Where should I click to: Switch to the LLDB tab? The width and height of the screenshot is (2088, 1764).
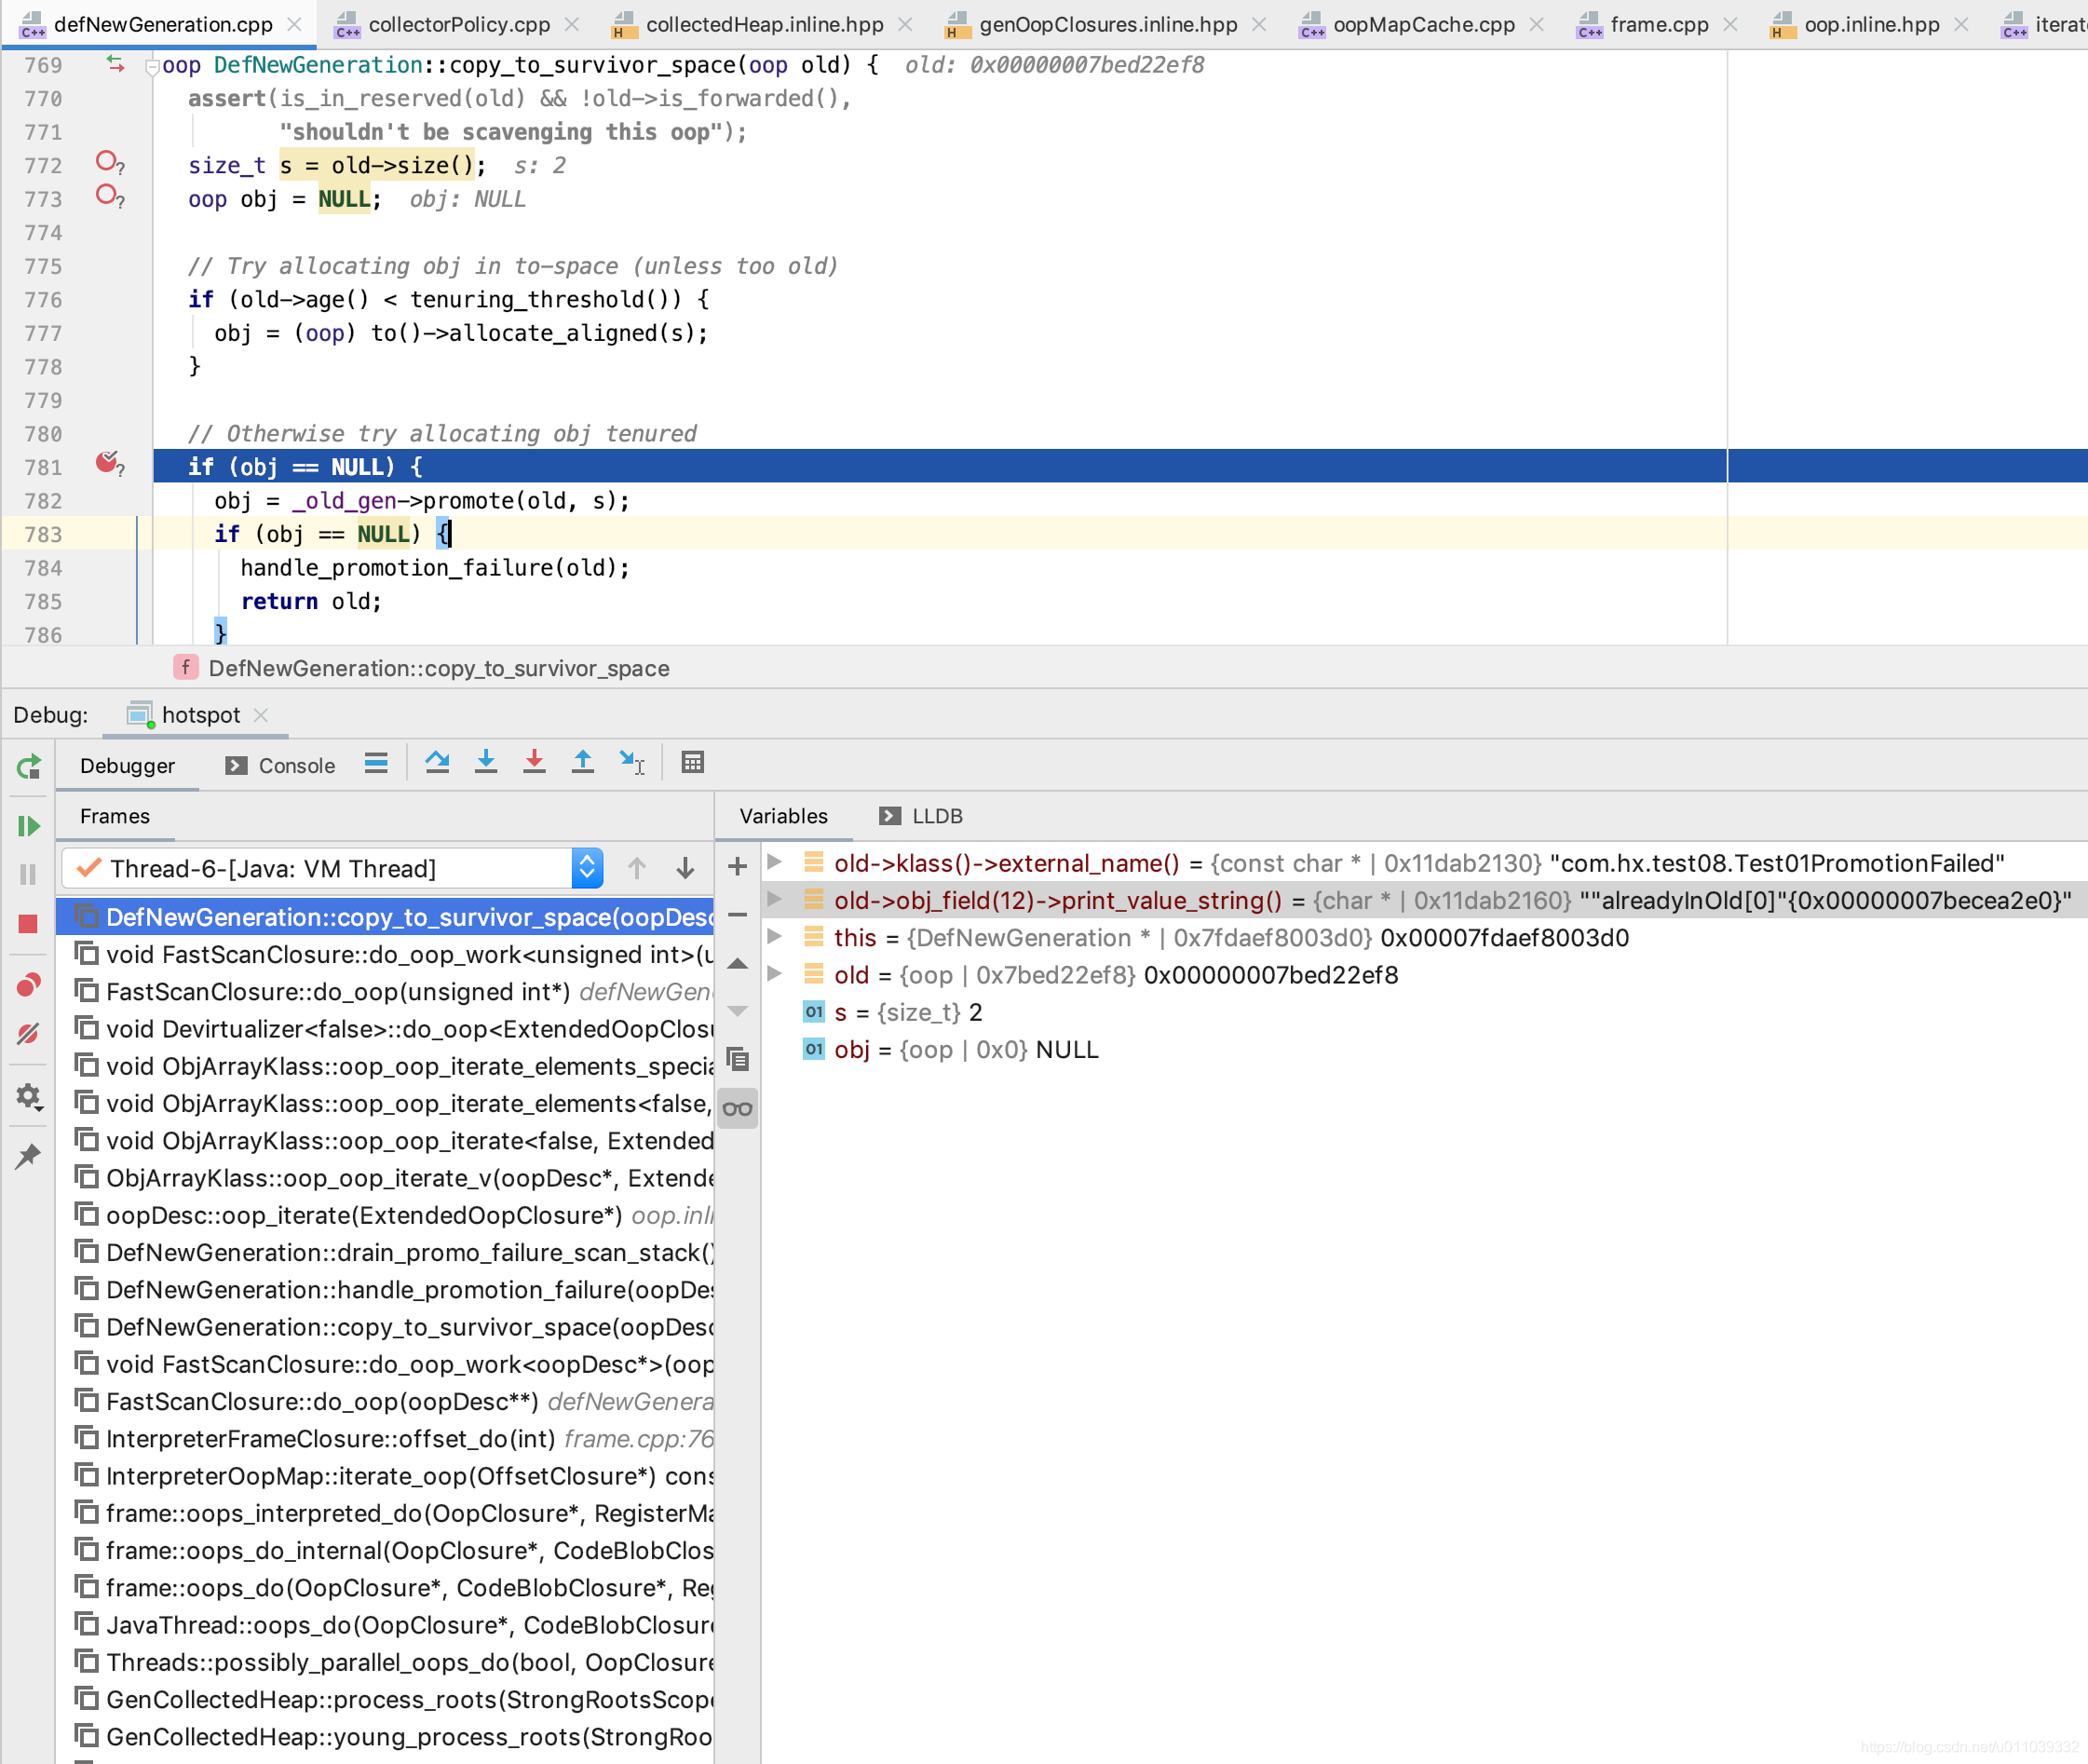click(936, 816)
